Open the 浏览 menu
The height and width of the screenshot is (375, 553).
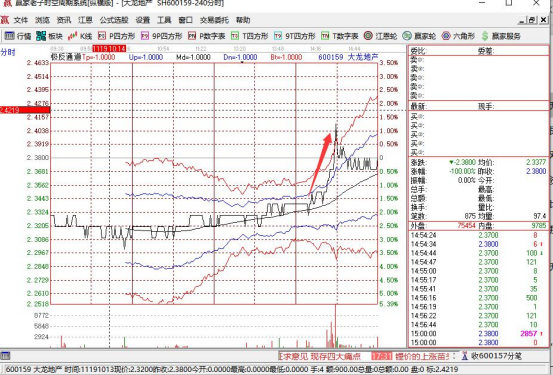point(42,20)
